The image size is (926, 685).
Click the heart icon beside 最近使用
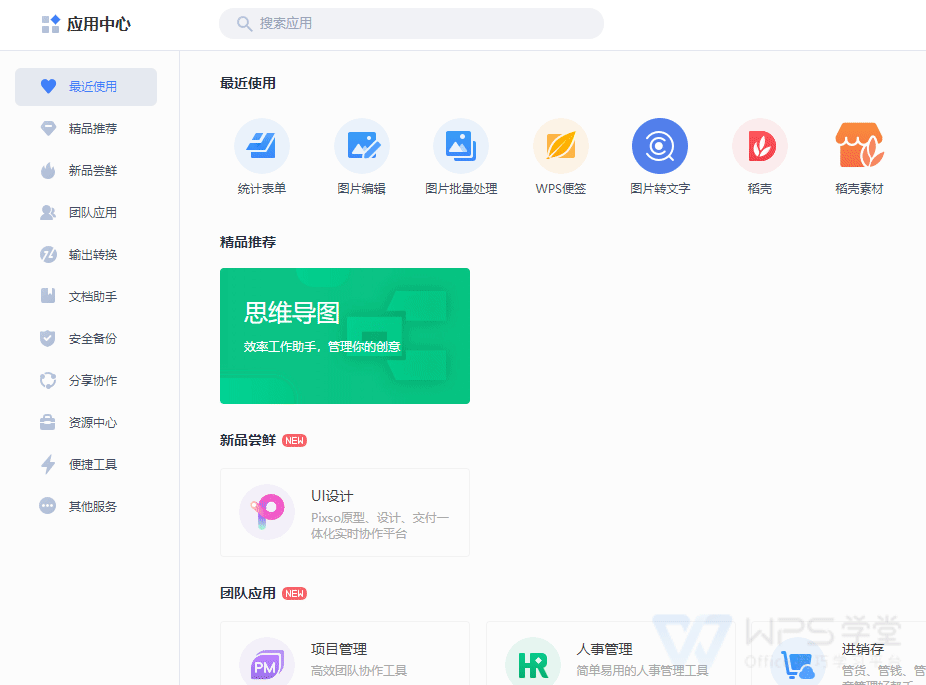tap(48, 86)
